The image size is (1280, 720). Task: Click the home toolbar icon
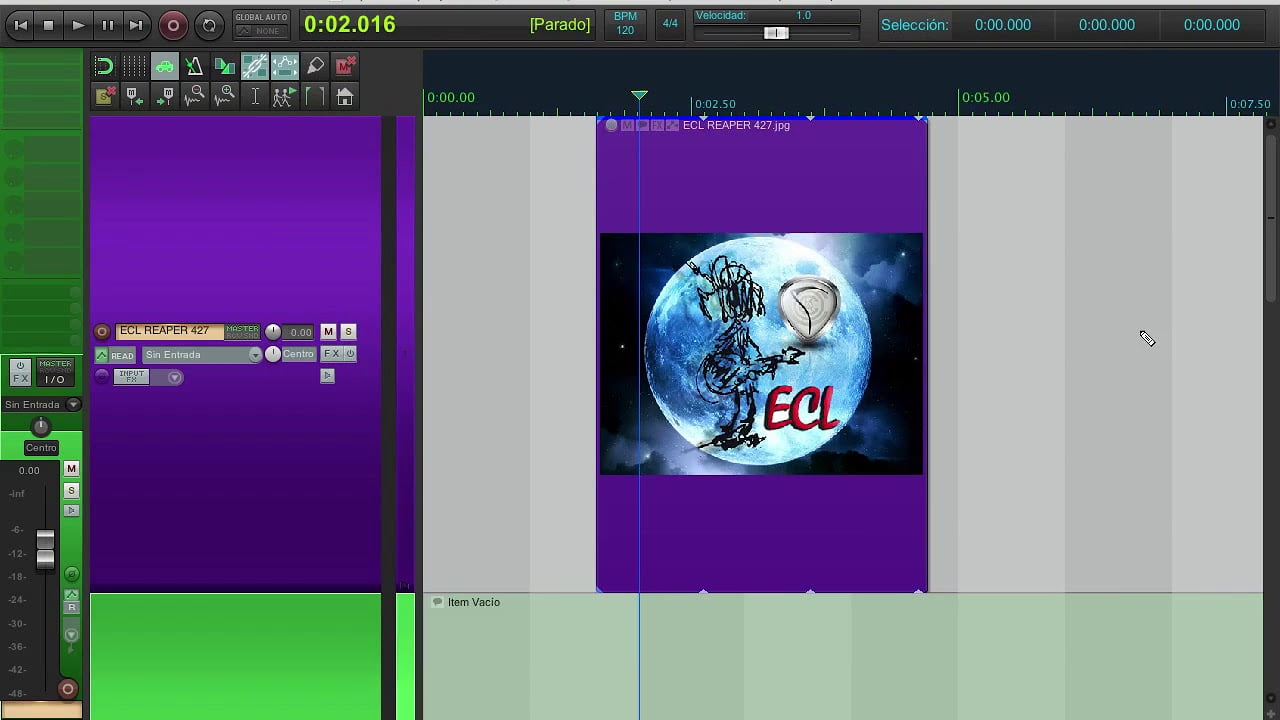345,96
